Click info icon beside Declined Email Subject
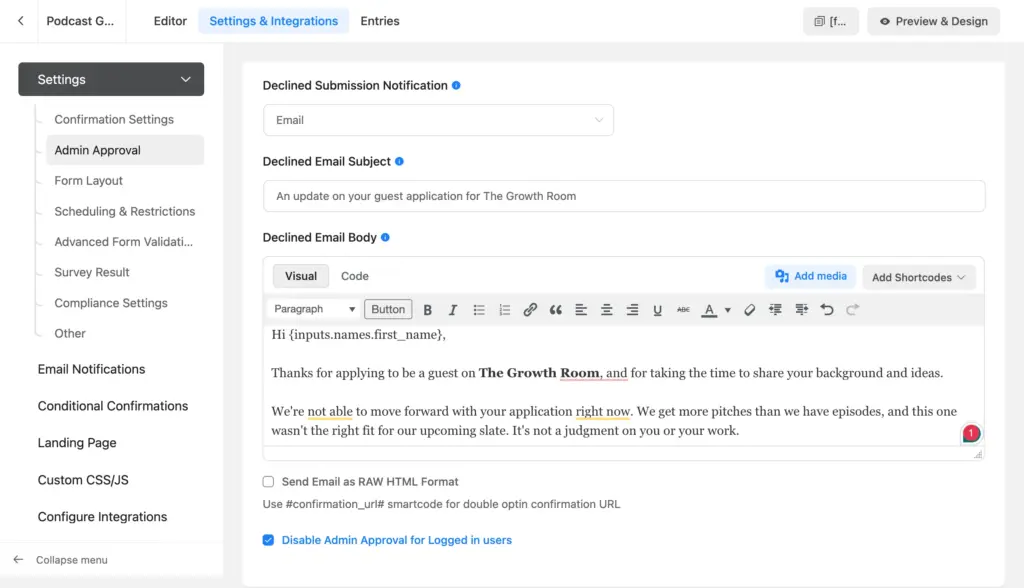This screenshot has width=1024, height=588. (x=399, y=161)
